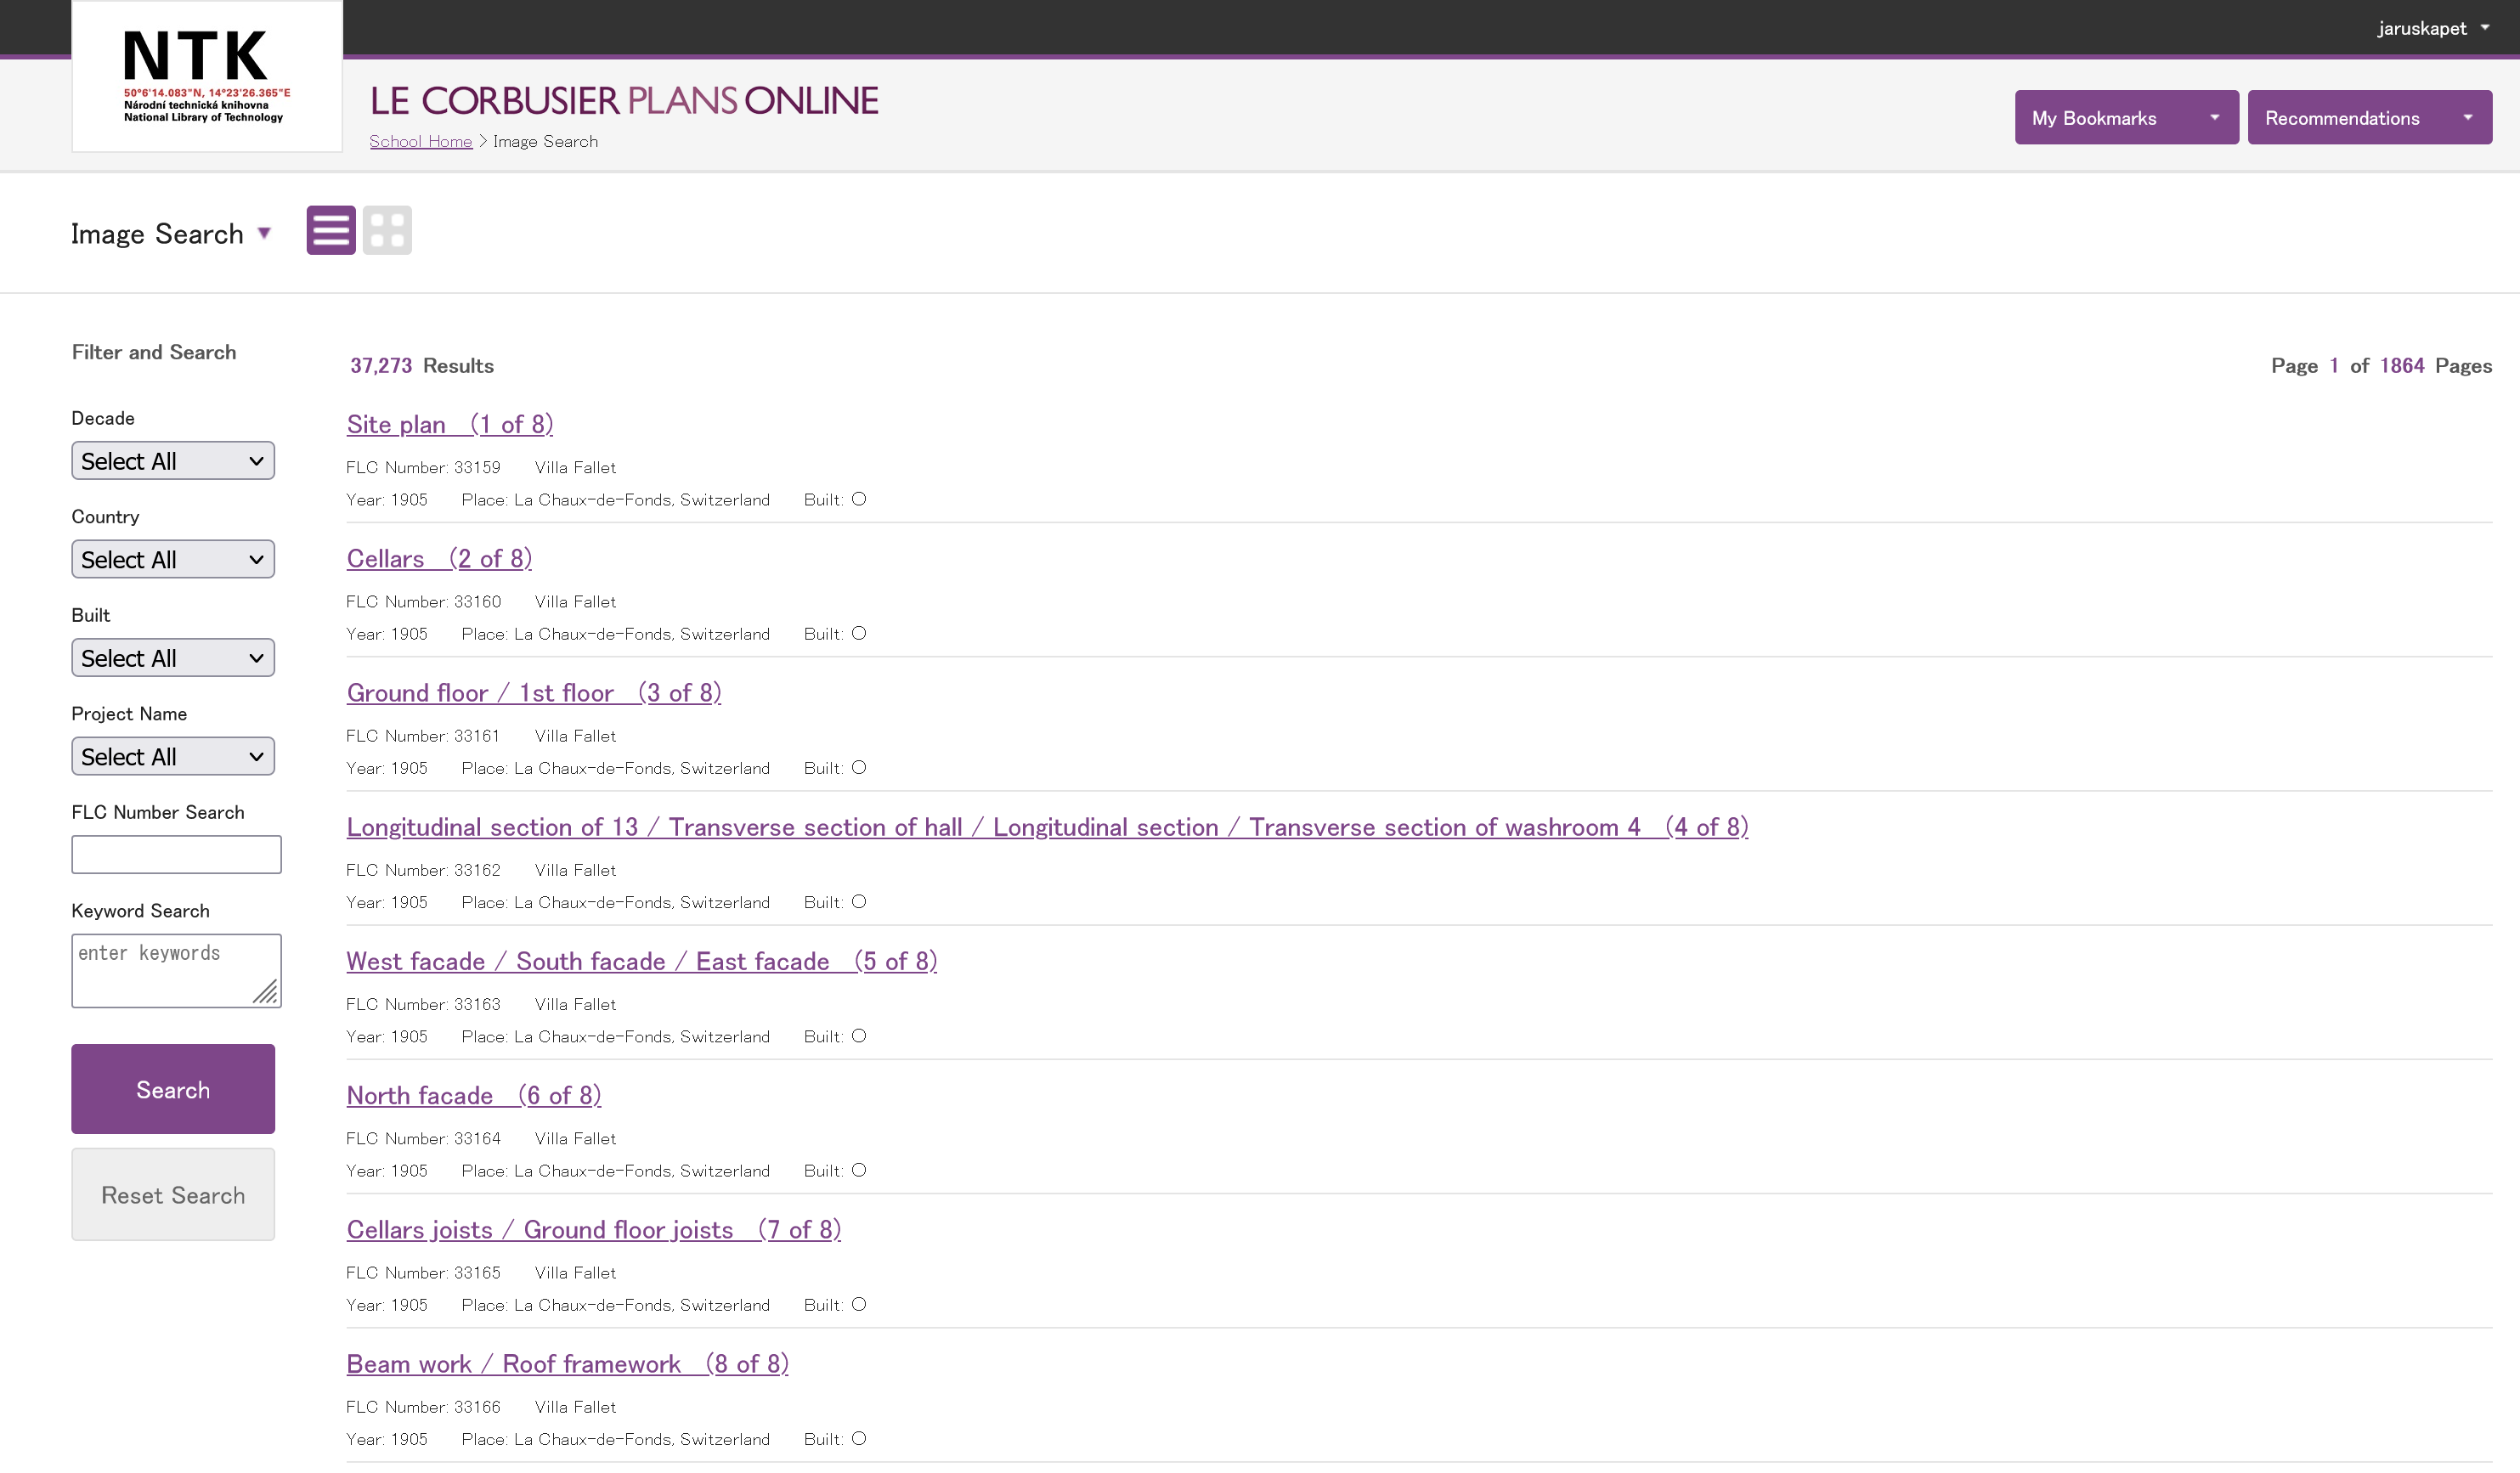
Task: Open Ground floor / 1st floor result
Action: (534, 693)
